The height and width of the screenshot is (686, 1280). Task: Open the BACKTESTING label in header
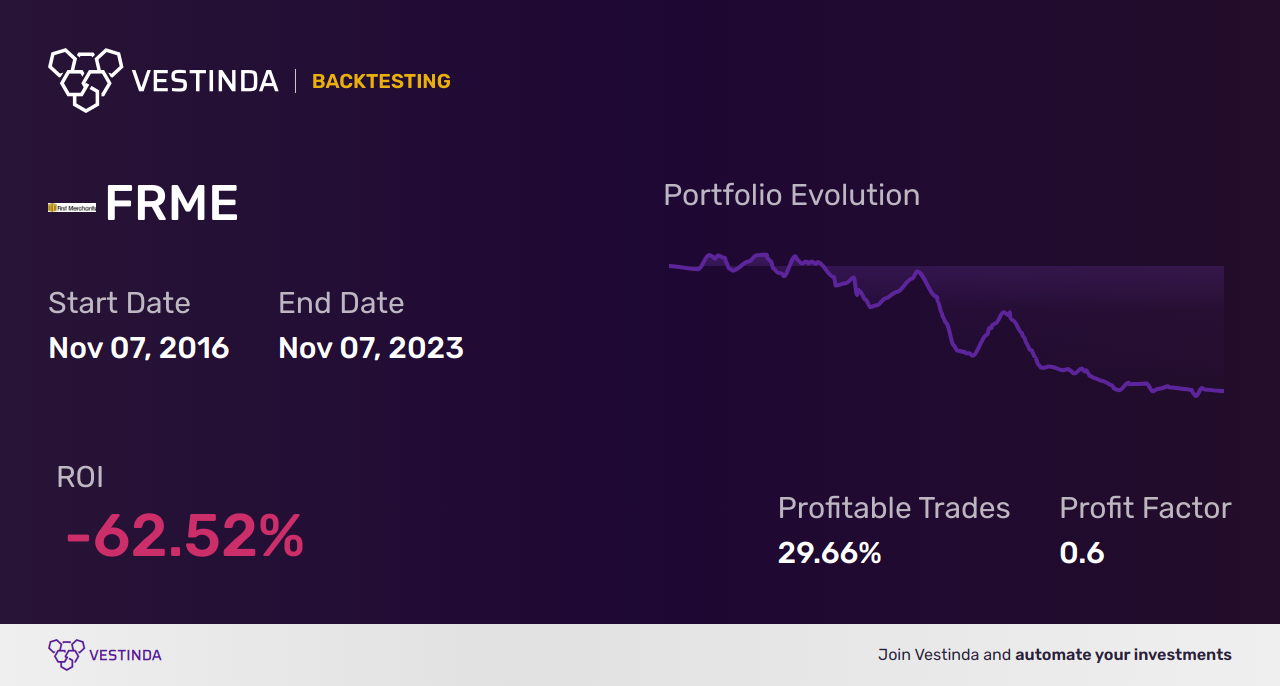381,81
